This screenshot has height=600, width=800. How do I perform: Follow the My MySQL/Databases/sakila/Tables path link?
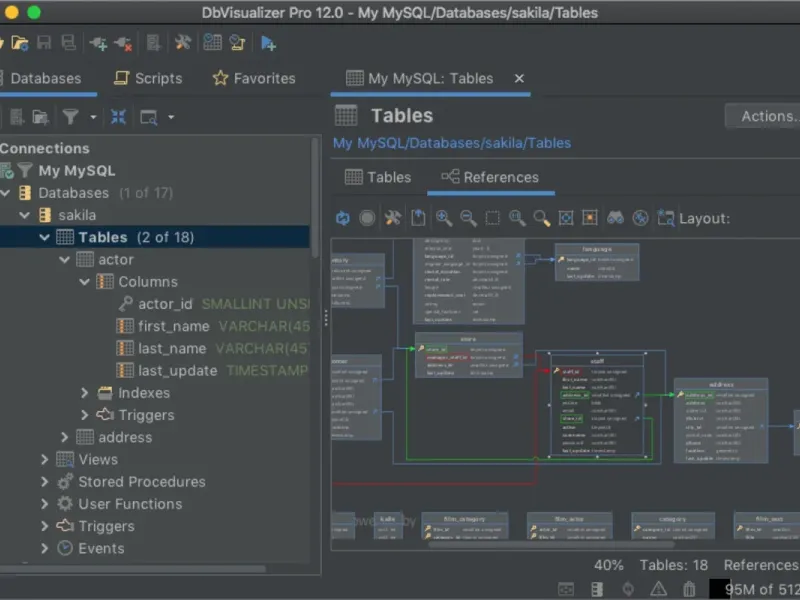(x=452, y=143)
